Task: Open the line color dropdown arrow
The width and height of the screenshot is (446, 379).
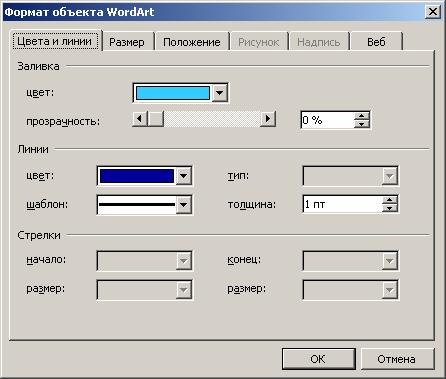Action: (184, 175)
